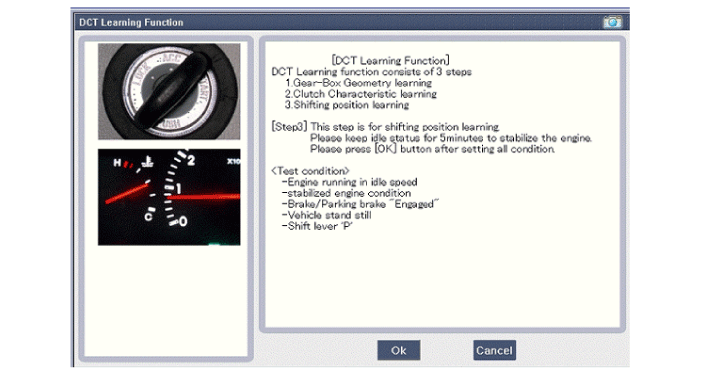
Task: Click the ignition key switch image
Action: [x=169, y=91]
